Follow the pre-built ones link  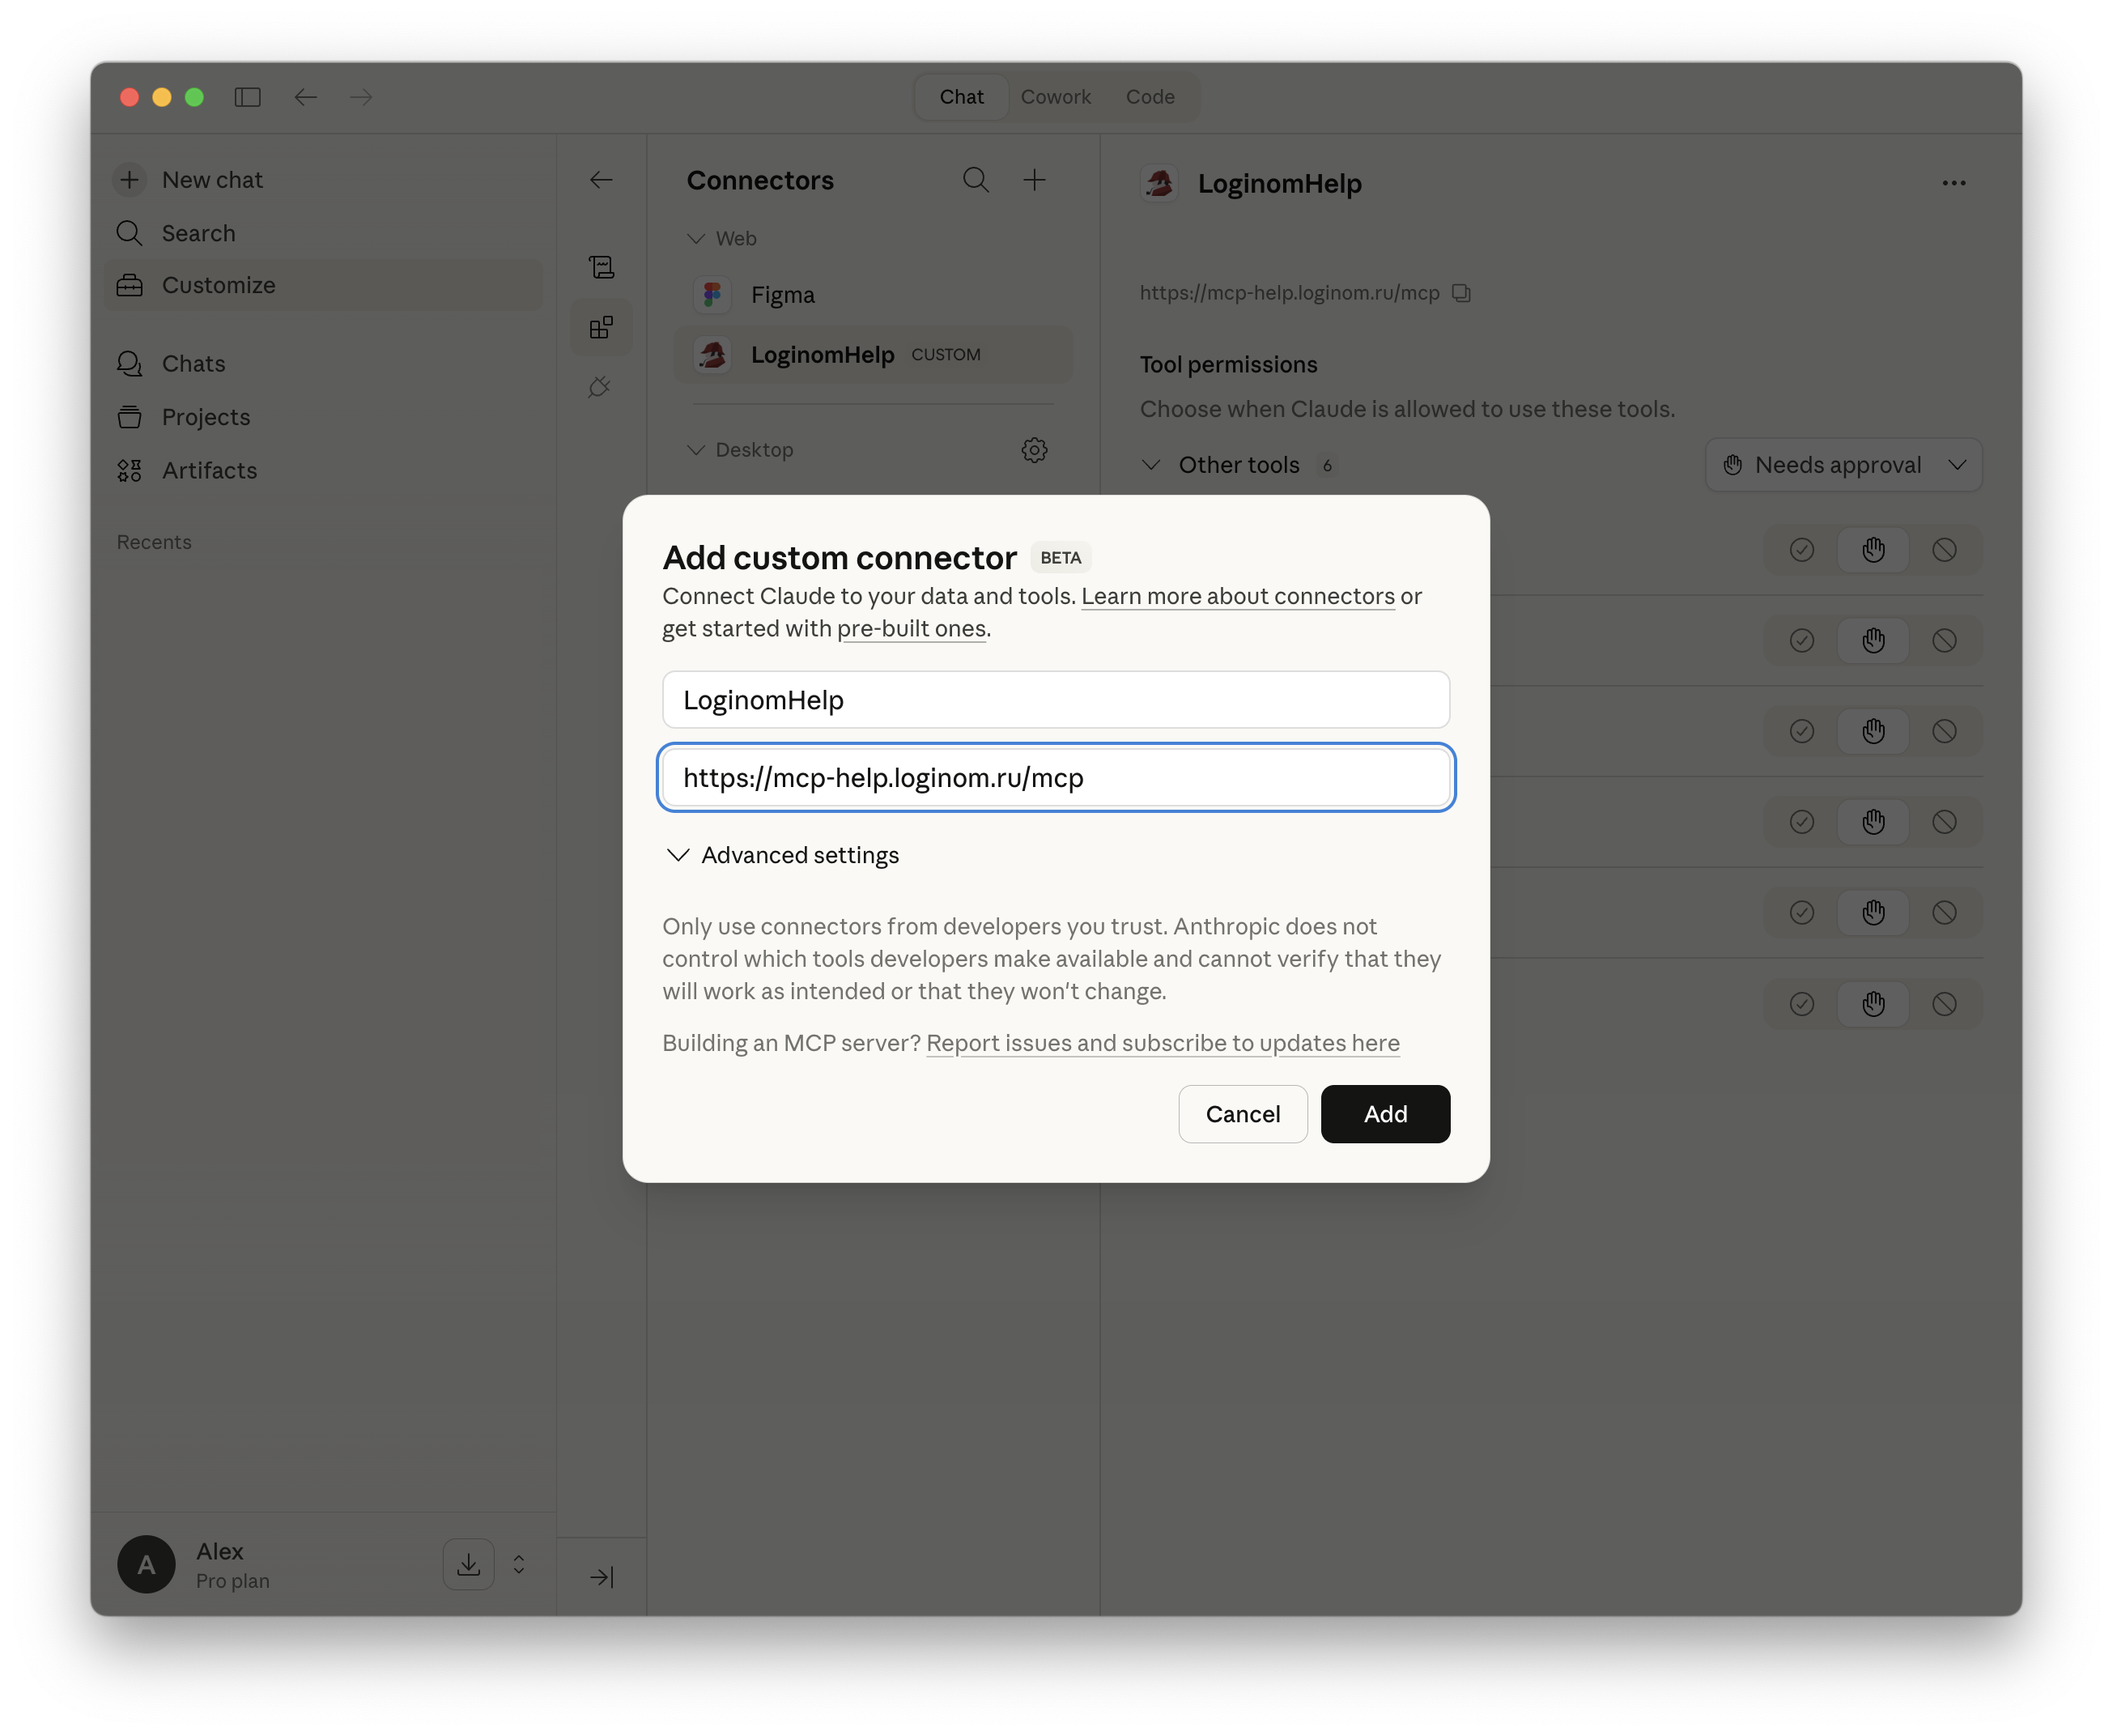coord(911,629)
